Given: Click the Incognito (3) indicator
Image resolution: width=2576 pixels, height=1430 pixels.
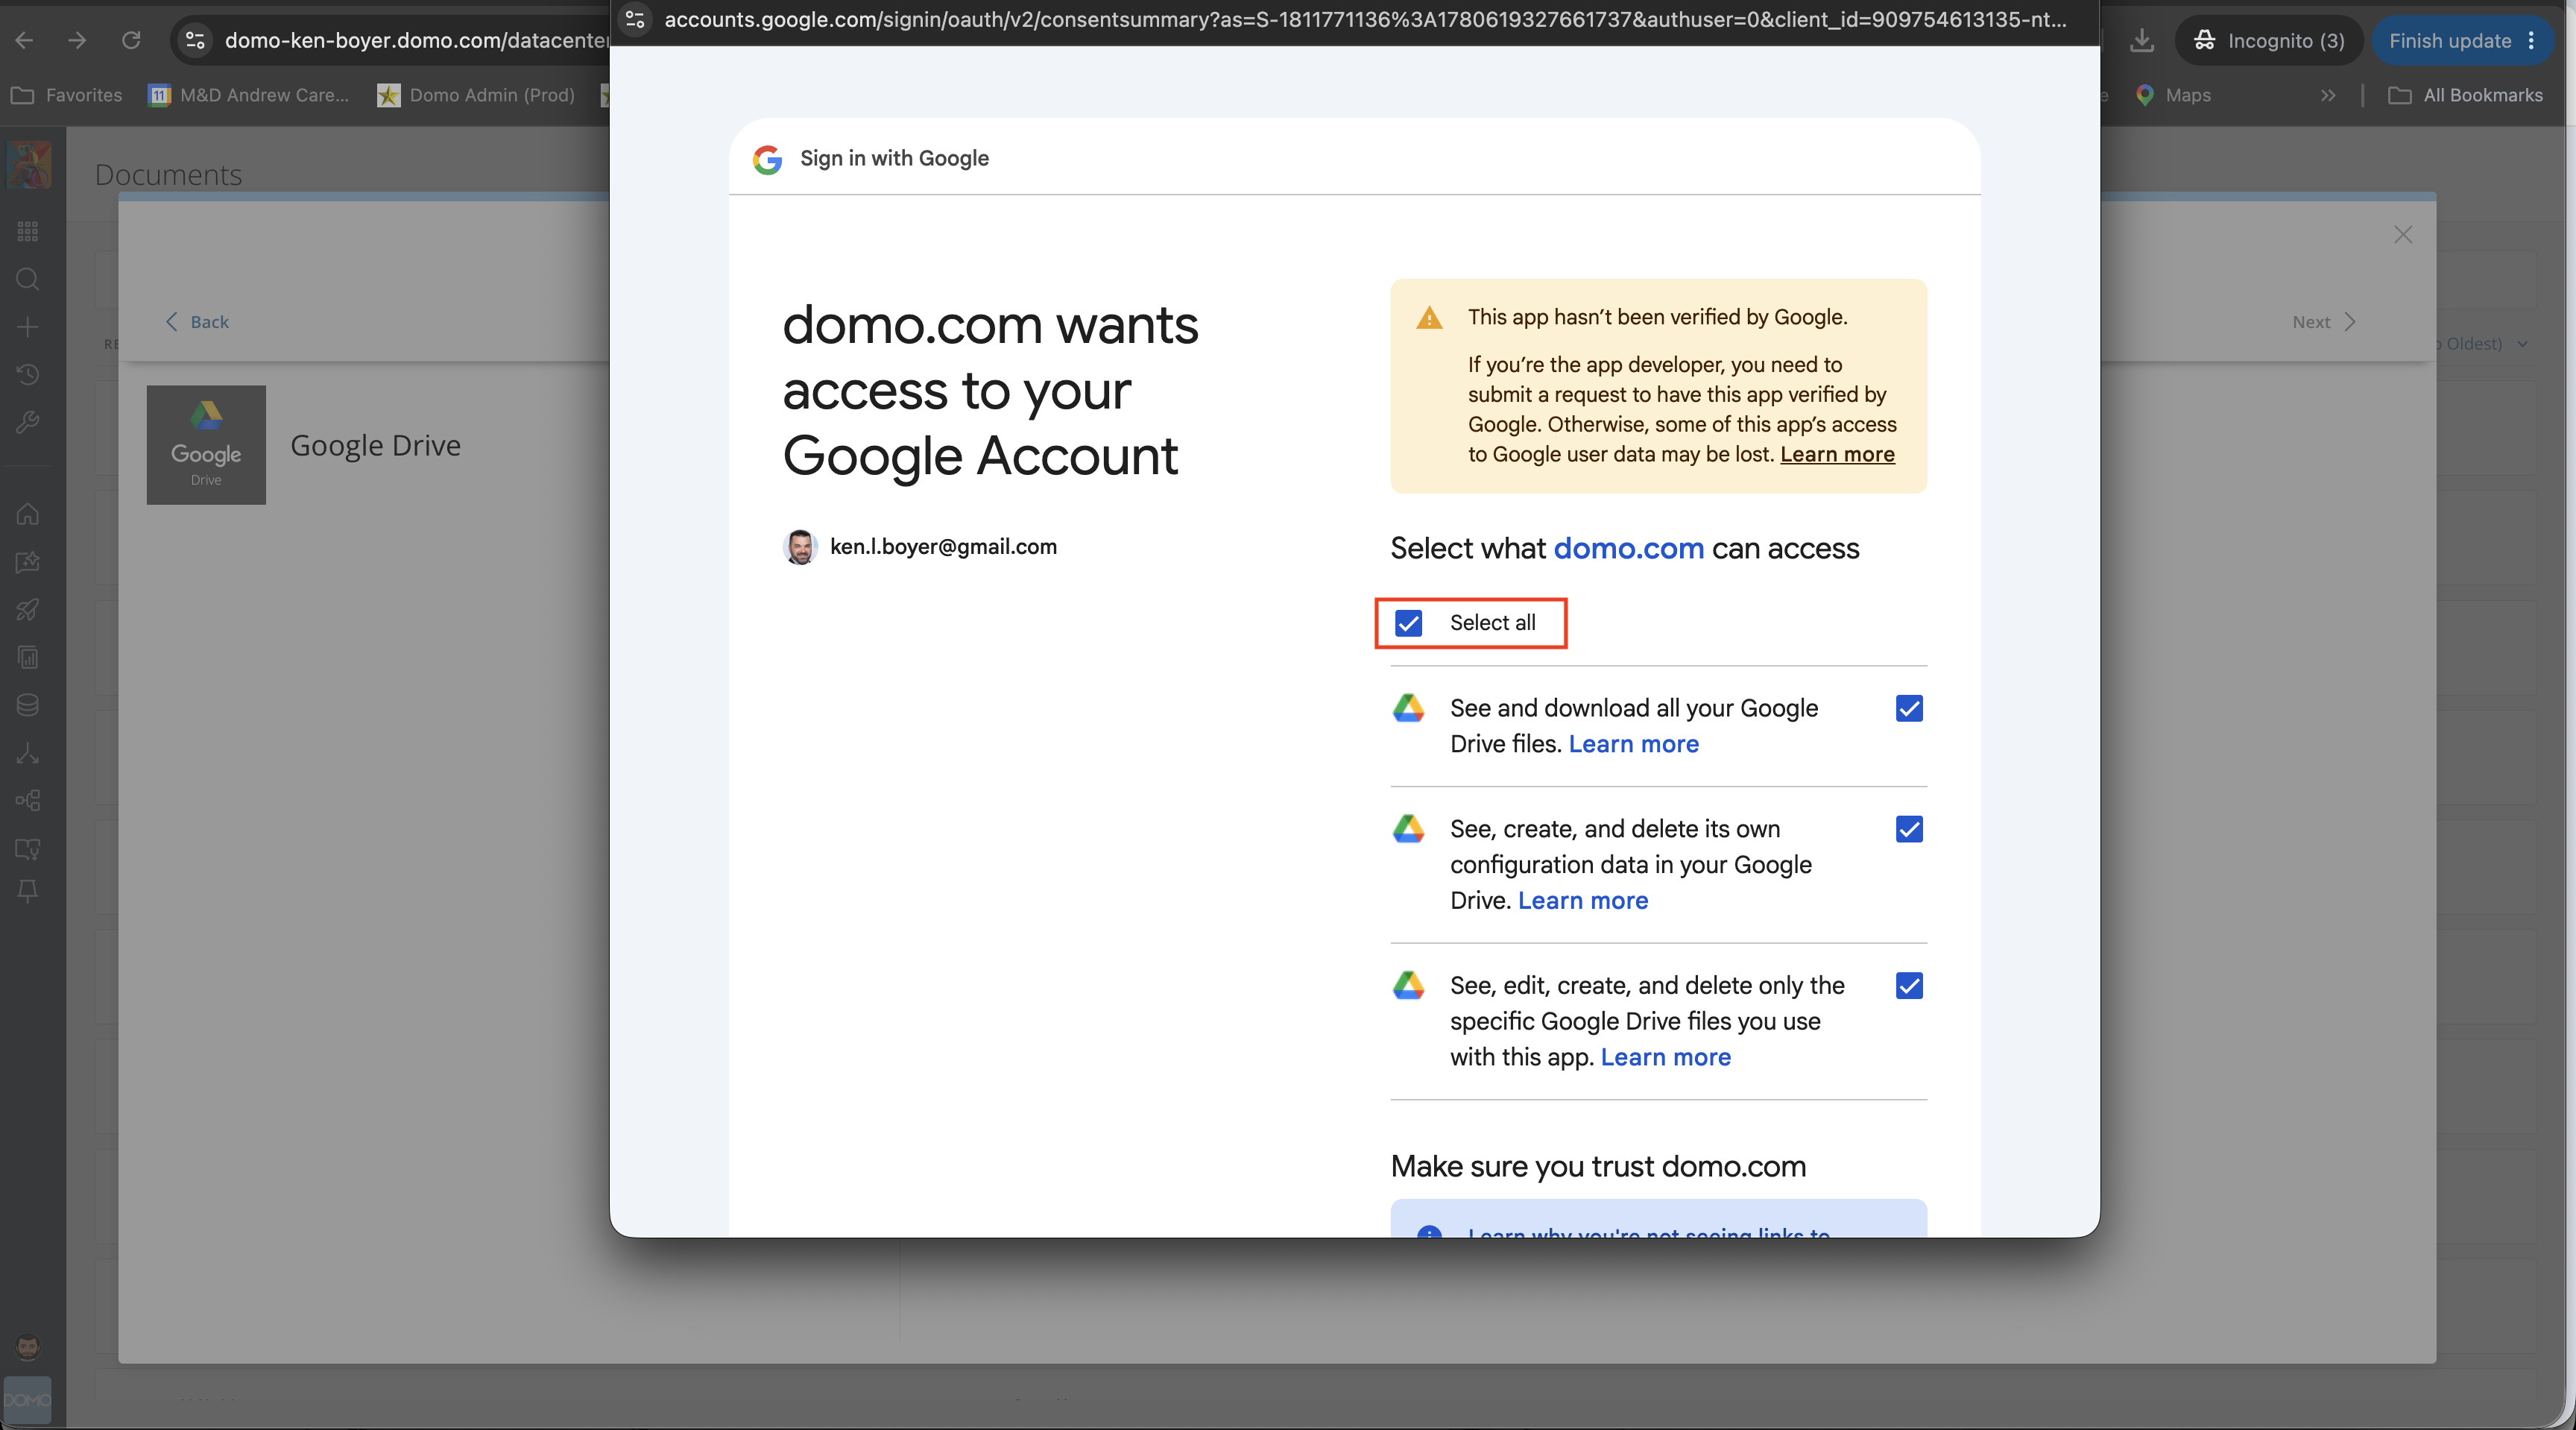Looking at the screenshot, I should click(2268, 41).
